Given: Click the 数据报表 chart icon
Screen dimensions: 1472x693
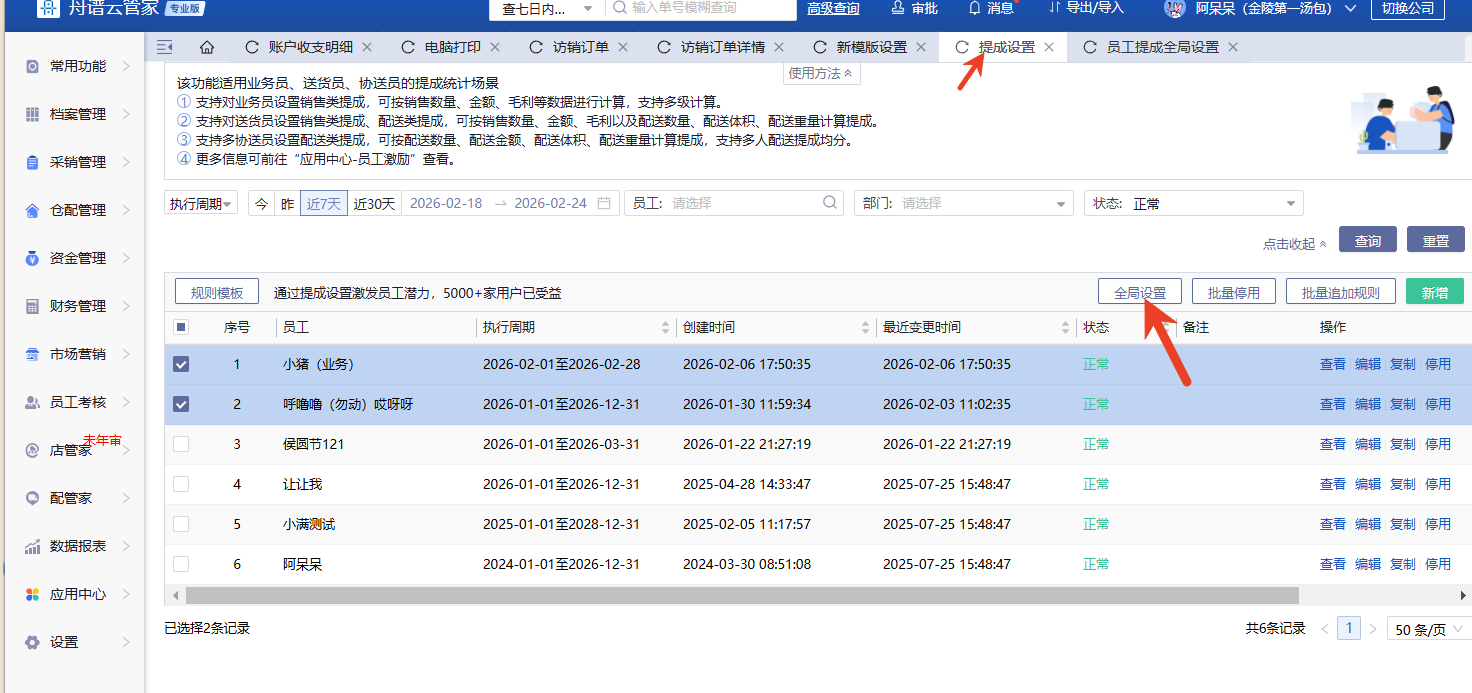Looking at the screenshot, I should (x=32, y=546).
